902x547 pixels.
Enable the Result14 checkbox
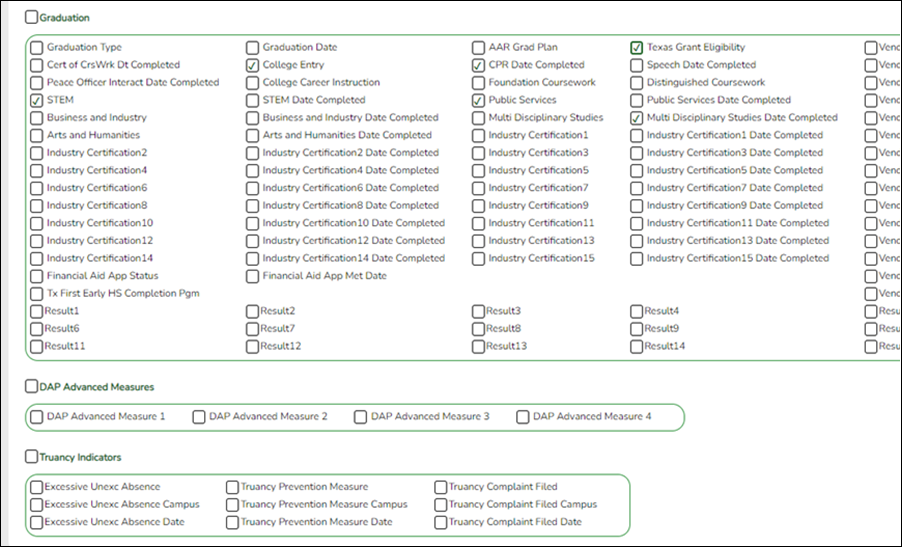637,347
